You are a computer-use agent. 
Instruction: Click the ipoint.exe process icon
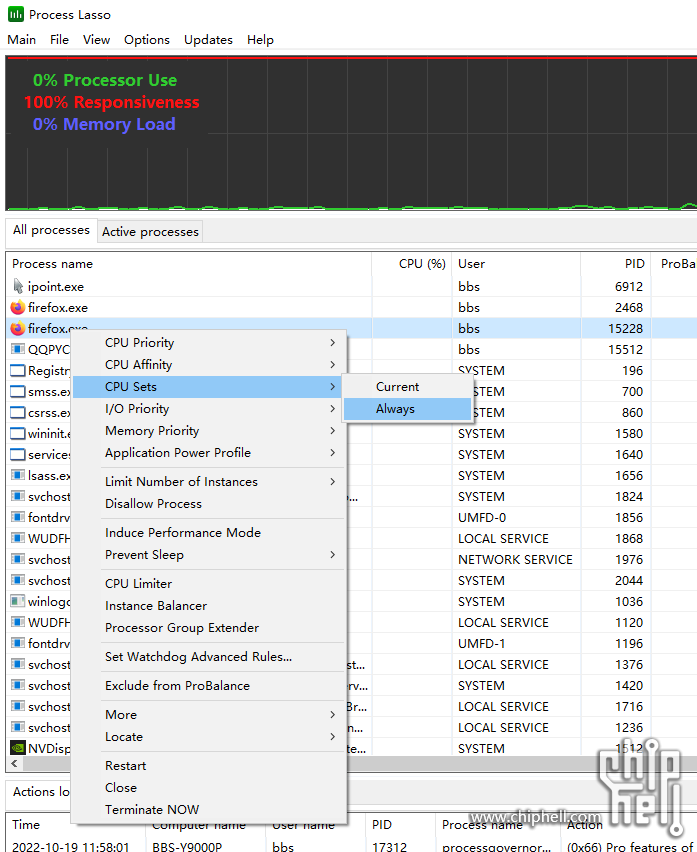pos(18,286)
